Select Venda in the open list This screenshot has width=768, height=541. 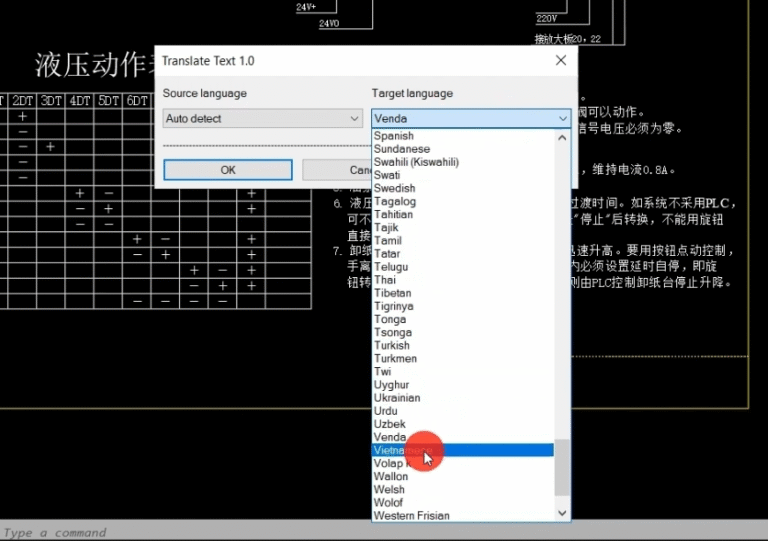pyautogui.click(x=463, y=437)
